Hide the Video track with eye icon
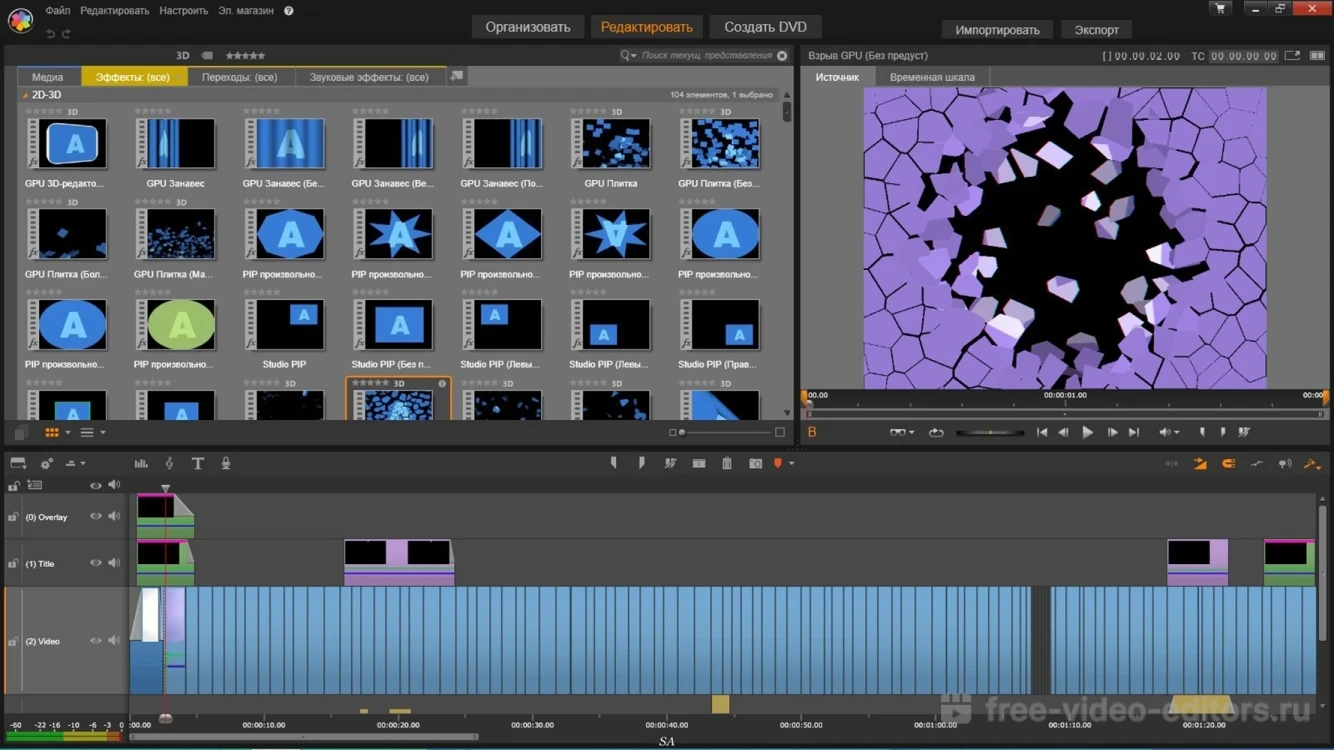The width and height of the screenshot is (1334, 750). point(96,641)
